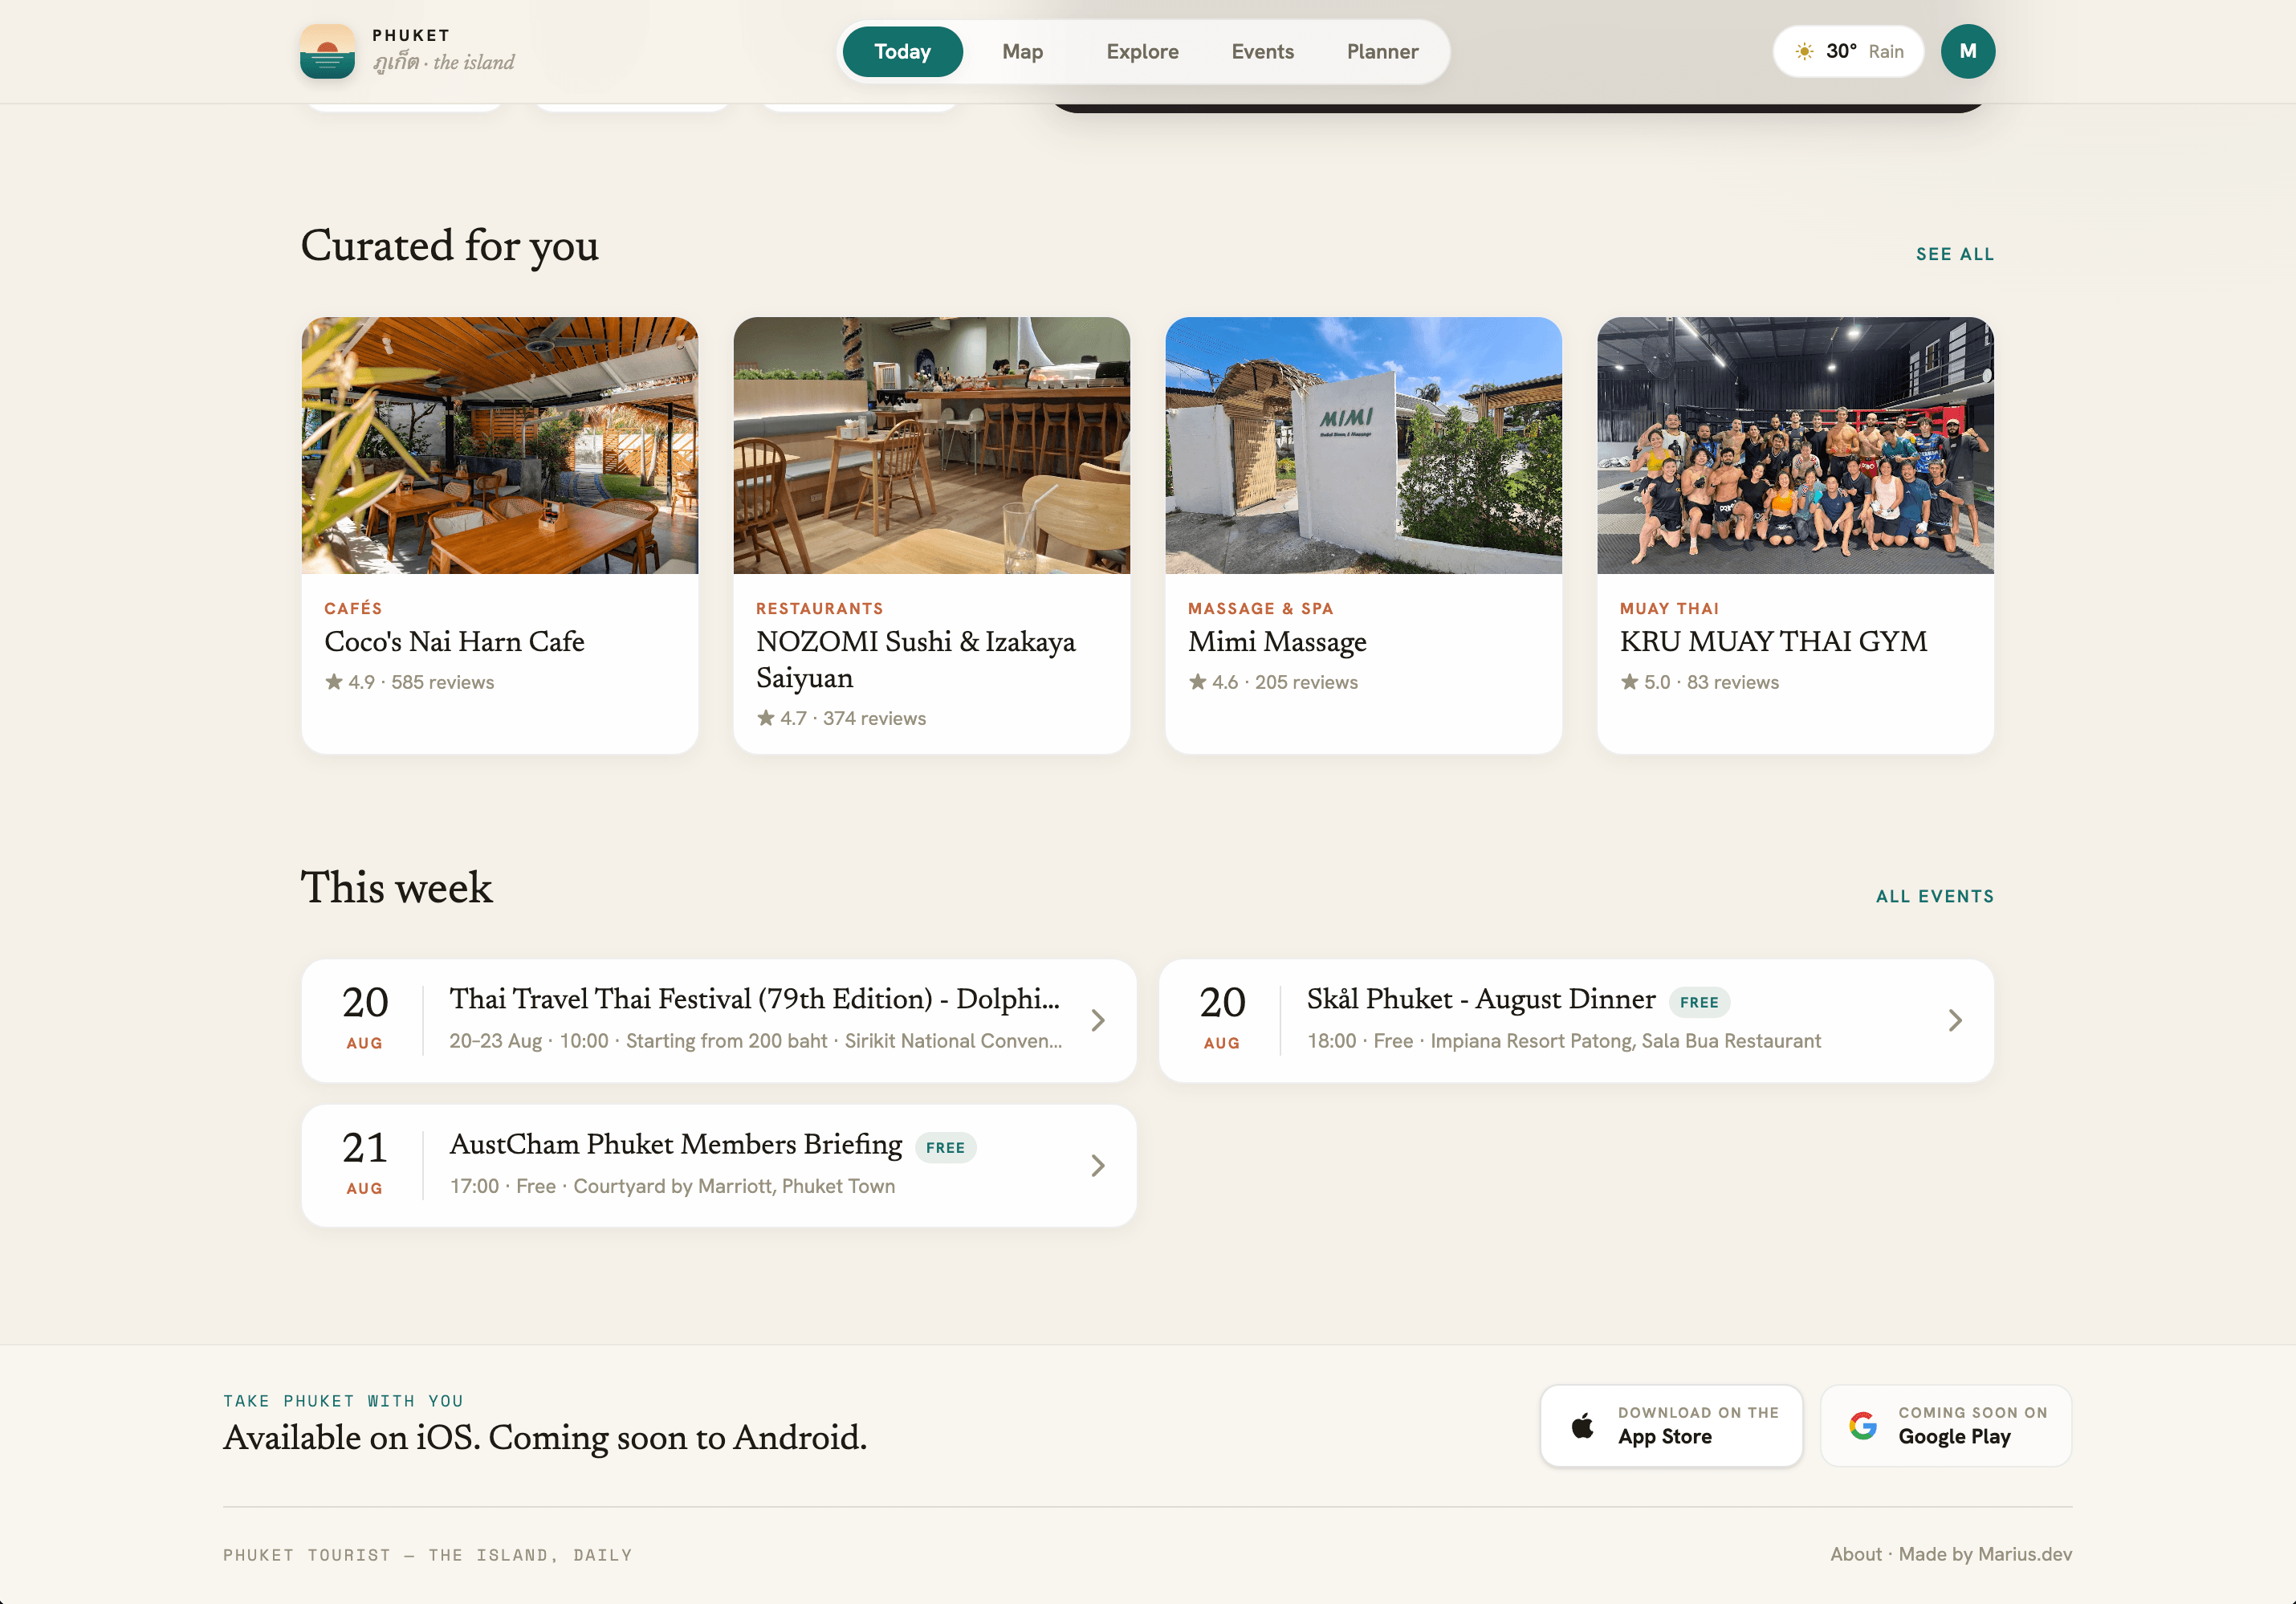Click the MUAY THAI category label
The height and width of the screenshot is (1604, 2296).
[x=1669, y=608]
